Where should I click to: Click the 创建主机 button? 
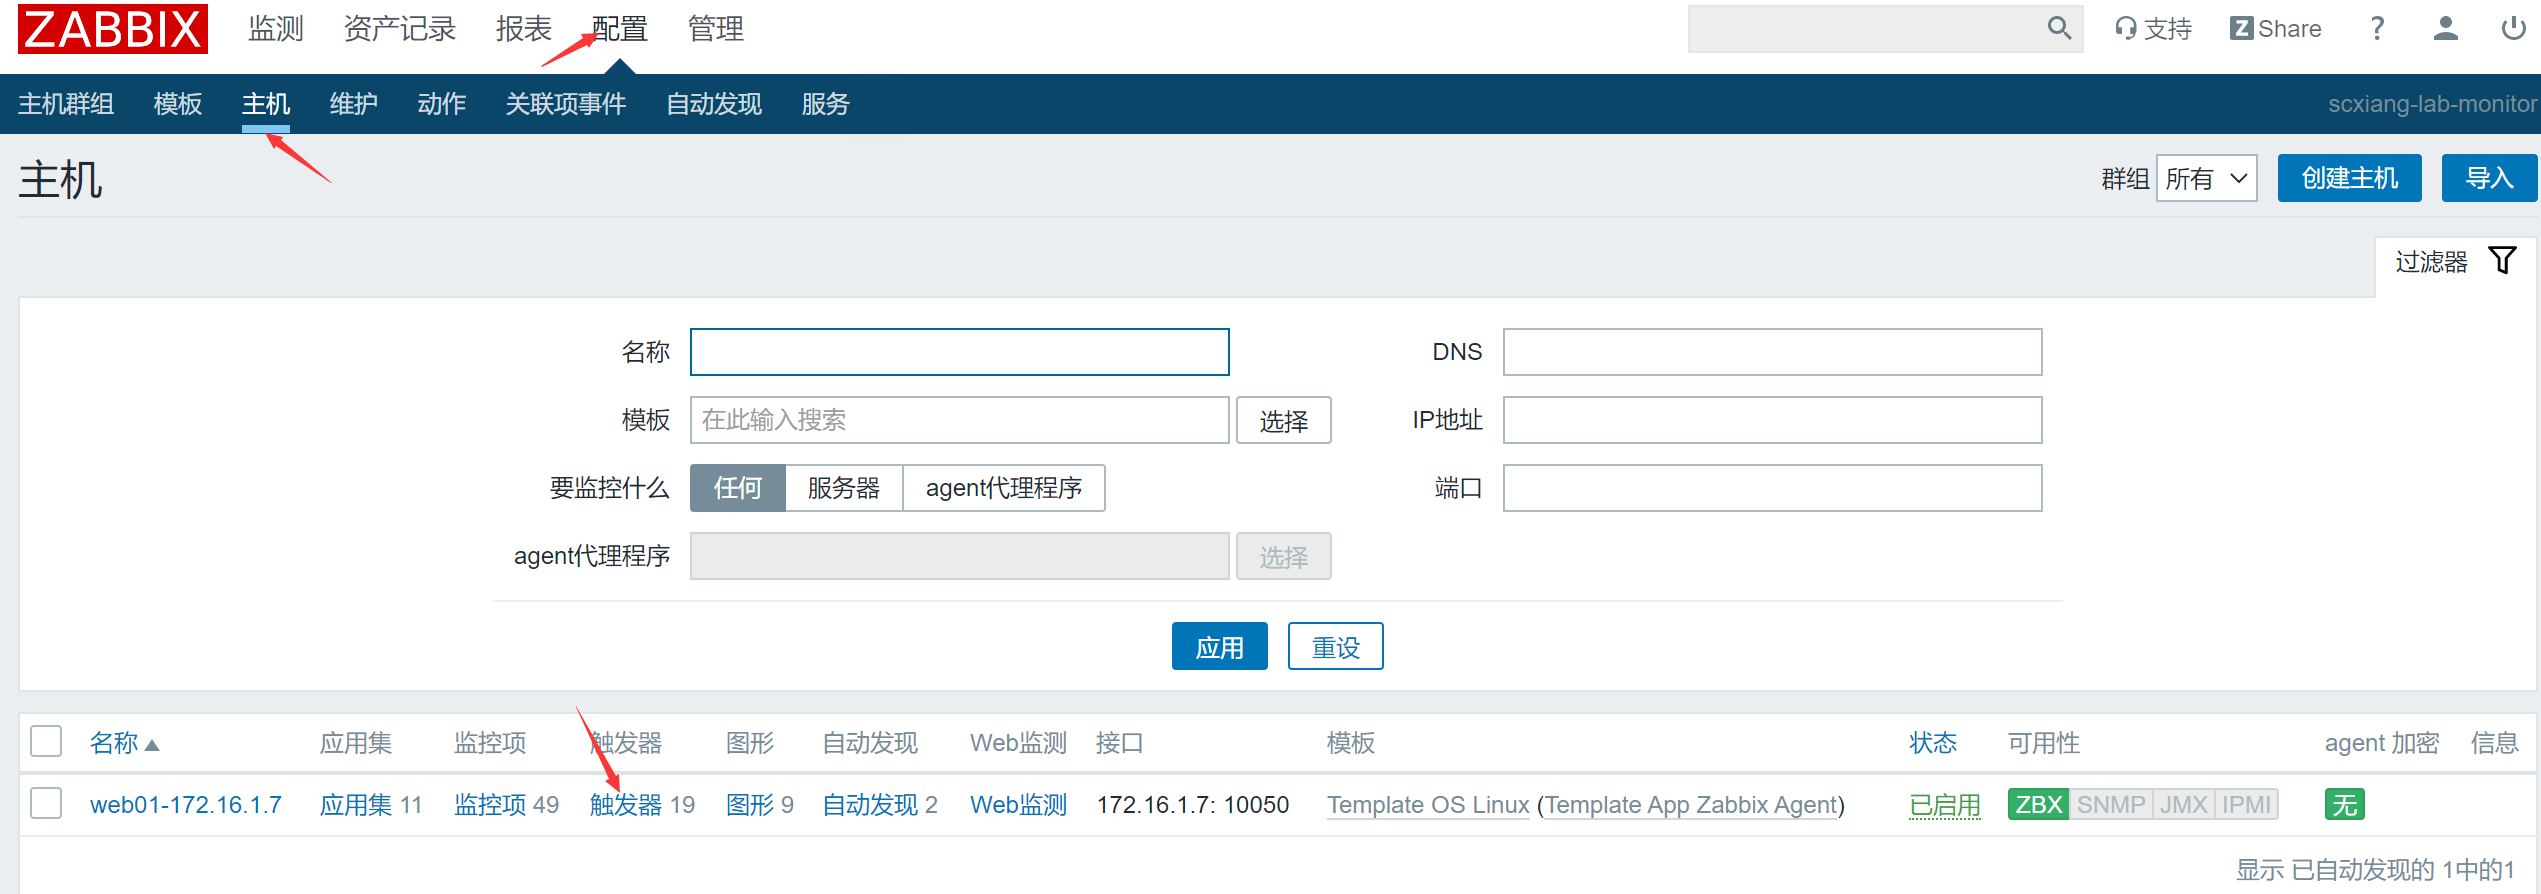click(x=2350, y=178)
